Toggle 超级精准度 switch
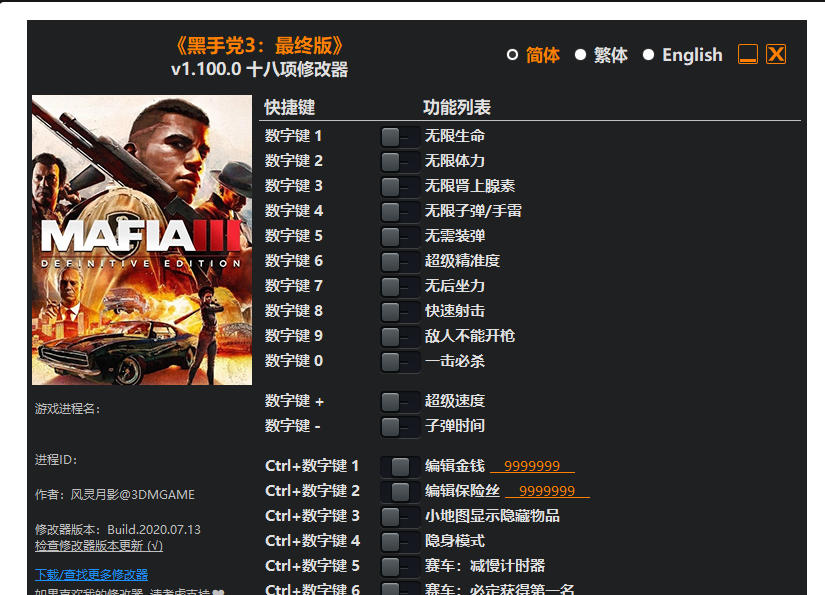Screen dimensions: 825x595 tap(399, 261)
